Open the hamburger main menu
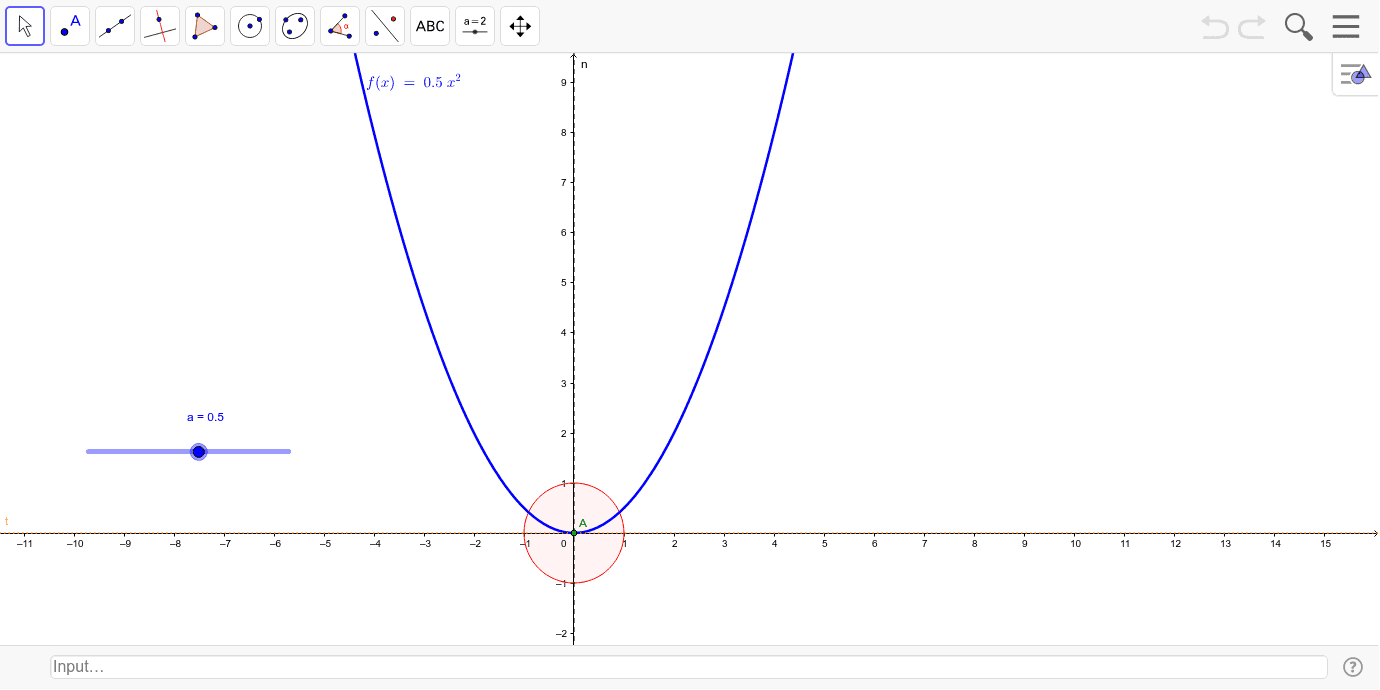 coord(1346,27)
